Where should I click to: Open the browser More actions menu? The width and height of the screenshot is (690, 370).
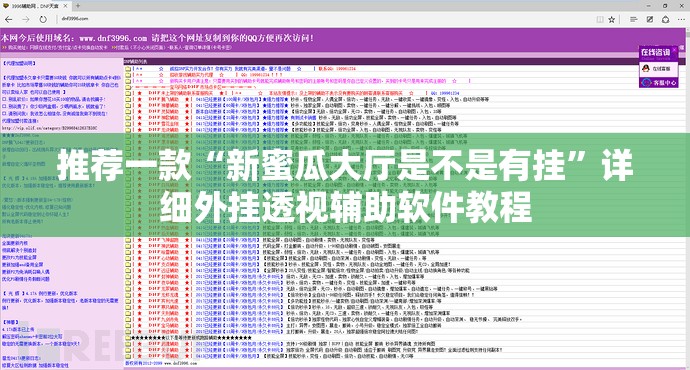tap(681, 19)
